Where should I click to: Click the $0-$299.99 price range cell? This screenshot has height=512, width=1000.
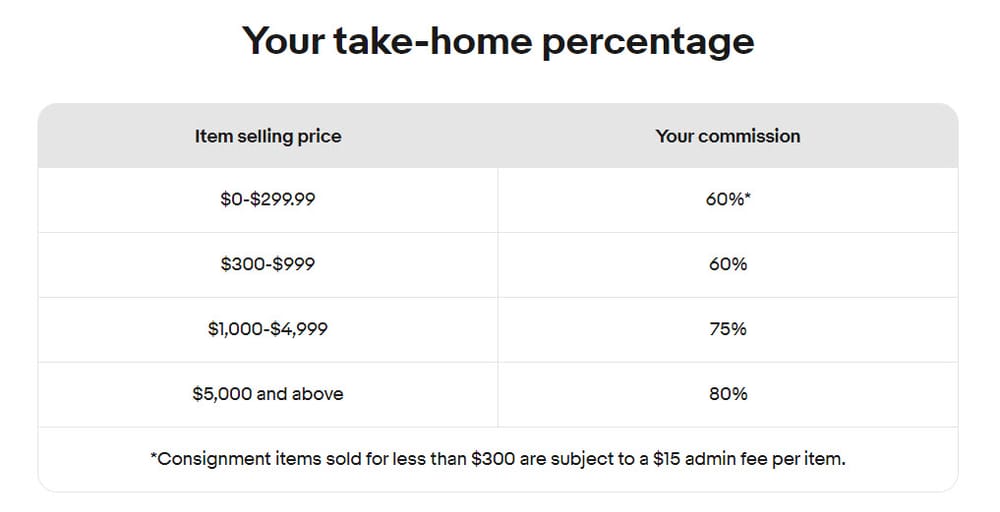(x=268, y=199)
